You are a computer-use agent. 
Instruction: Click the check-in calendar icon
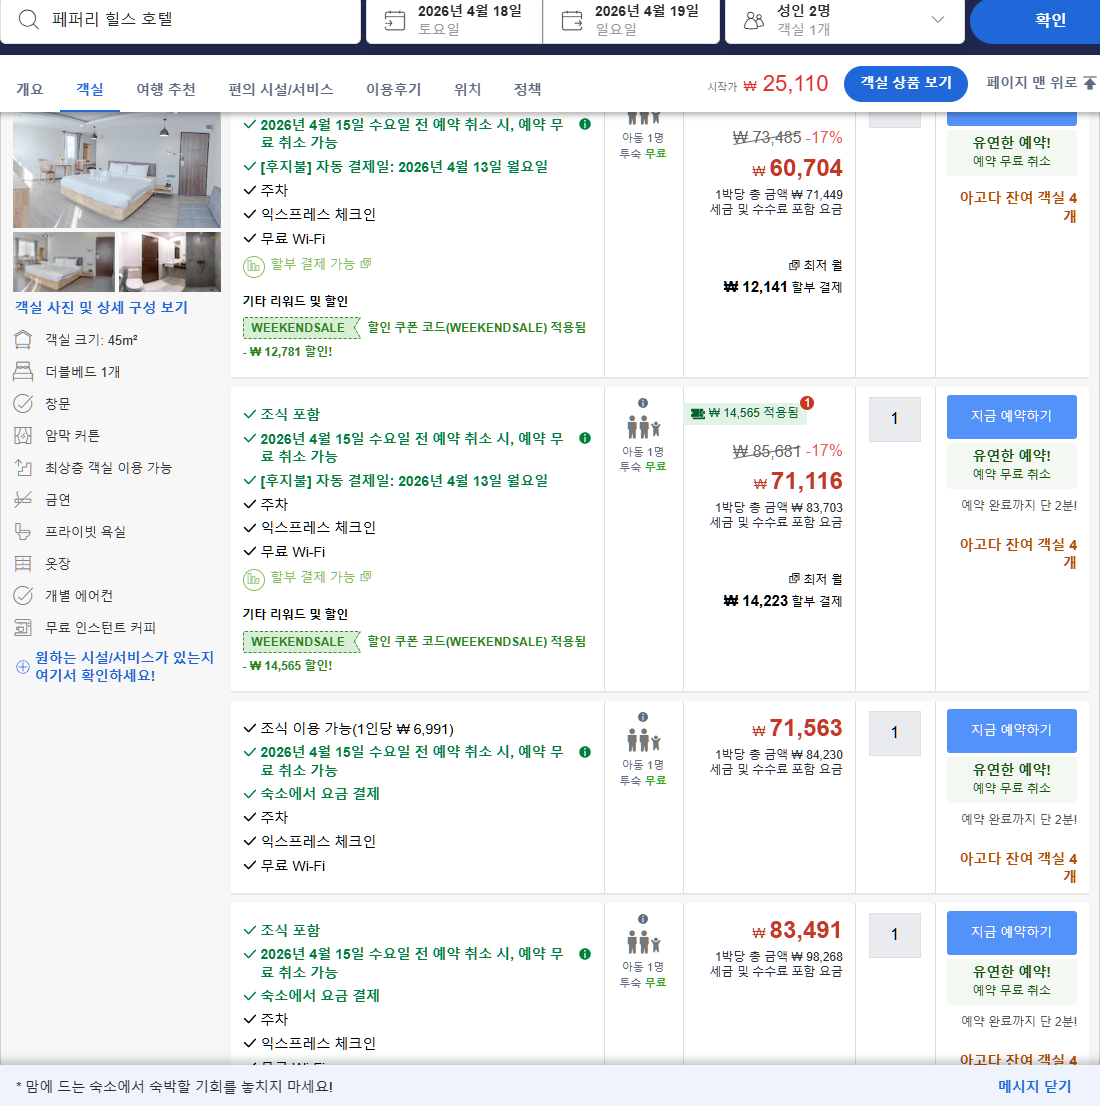pyautogui.click(x=394, y=20)
